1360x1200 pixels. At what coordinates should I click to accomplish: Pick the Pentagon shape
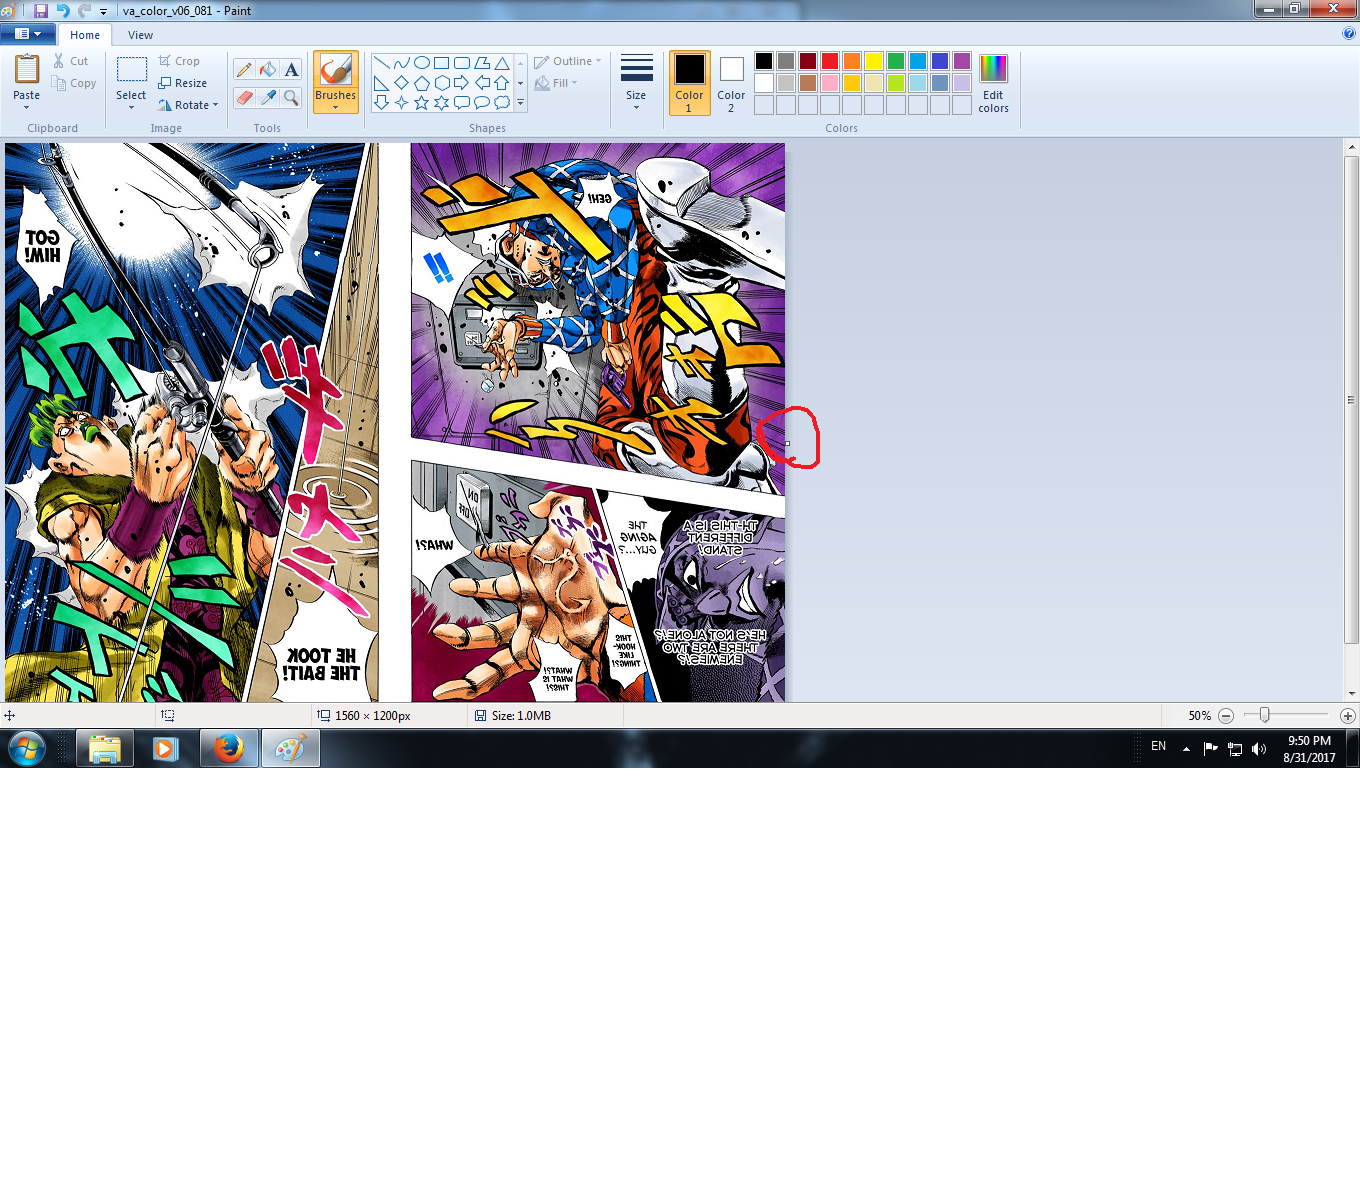click(x=421, y=83)
